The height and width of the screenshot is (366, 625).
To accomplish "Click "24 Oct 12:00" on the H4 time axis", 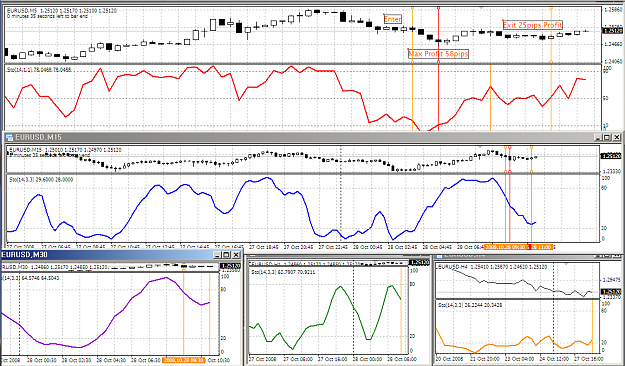I will [554, 359].
